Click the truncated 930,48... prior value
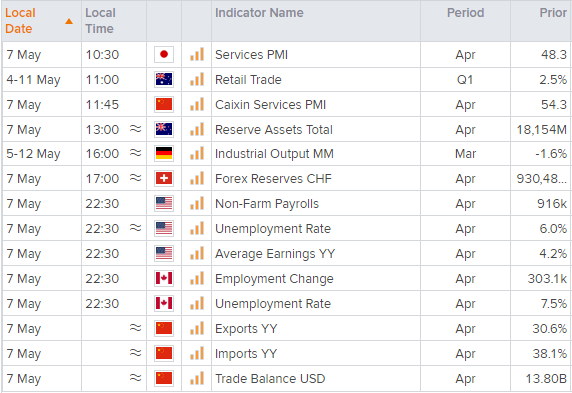 click(x=541, y=178)
